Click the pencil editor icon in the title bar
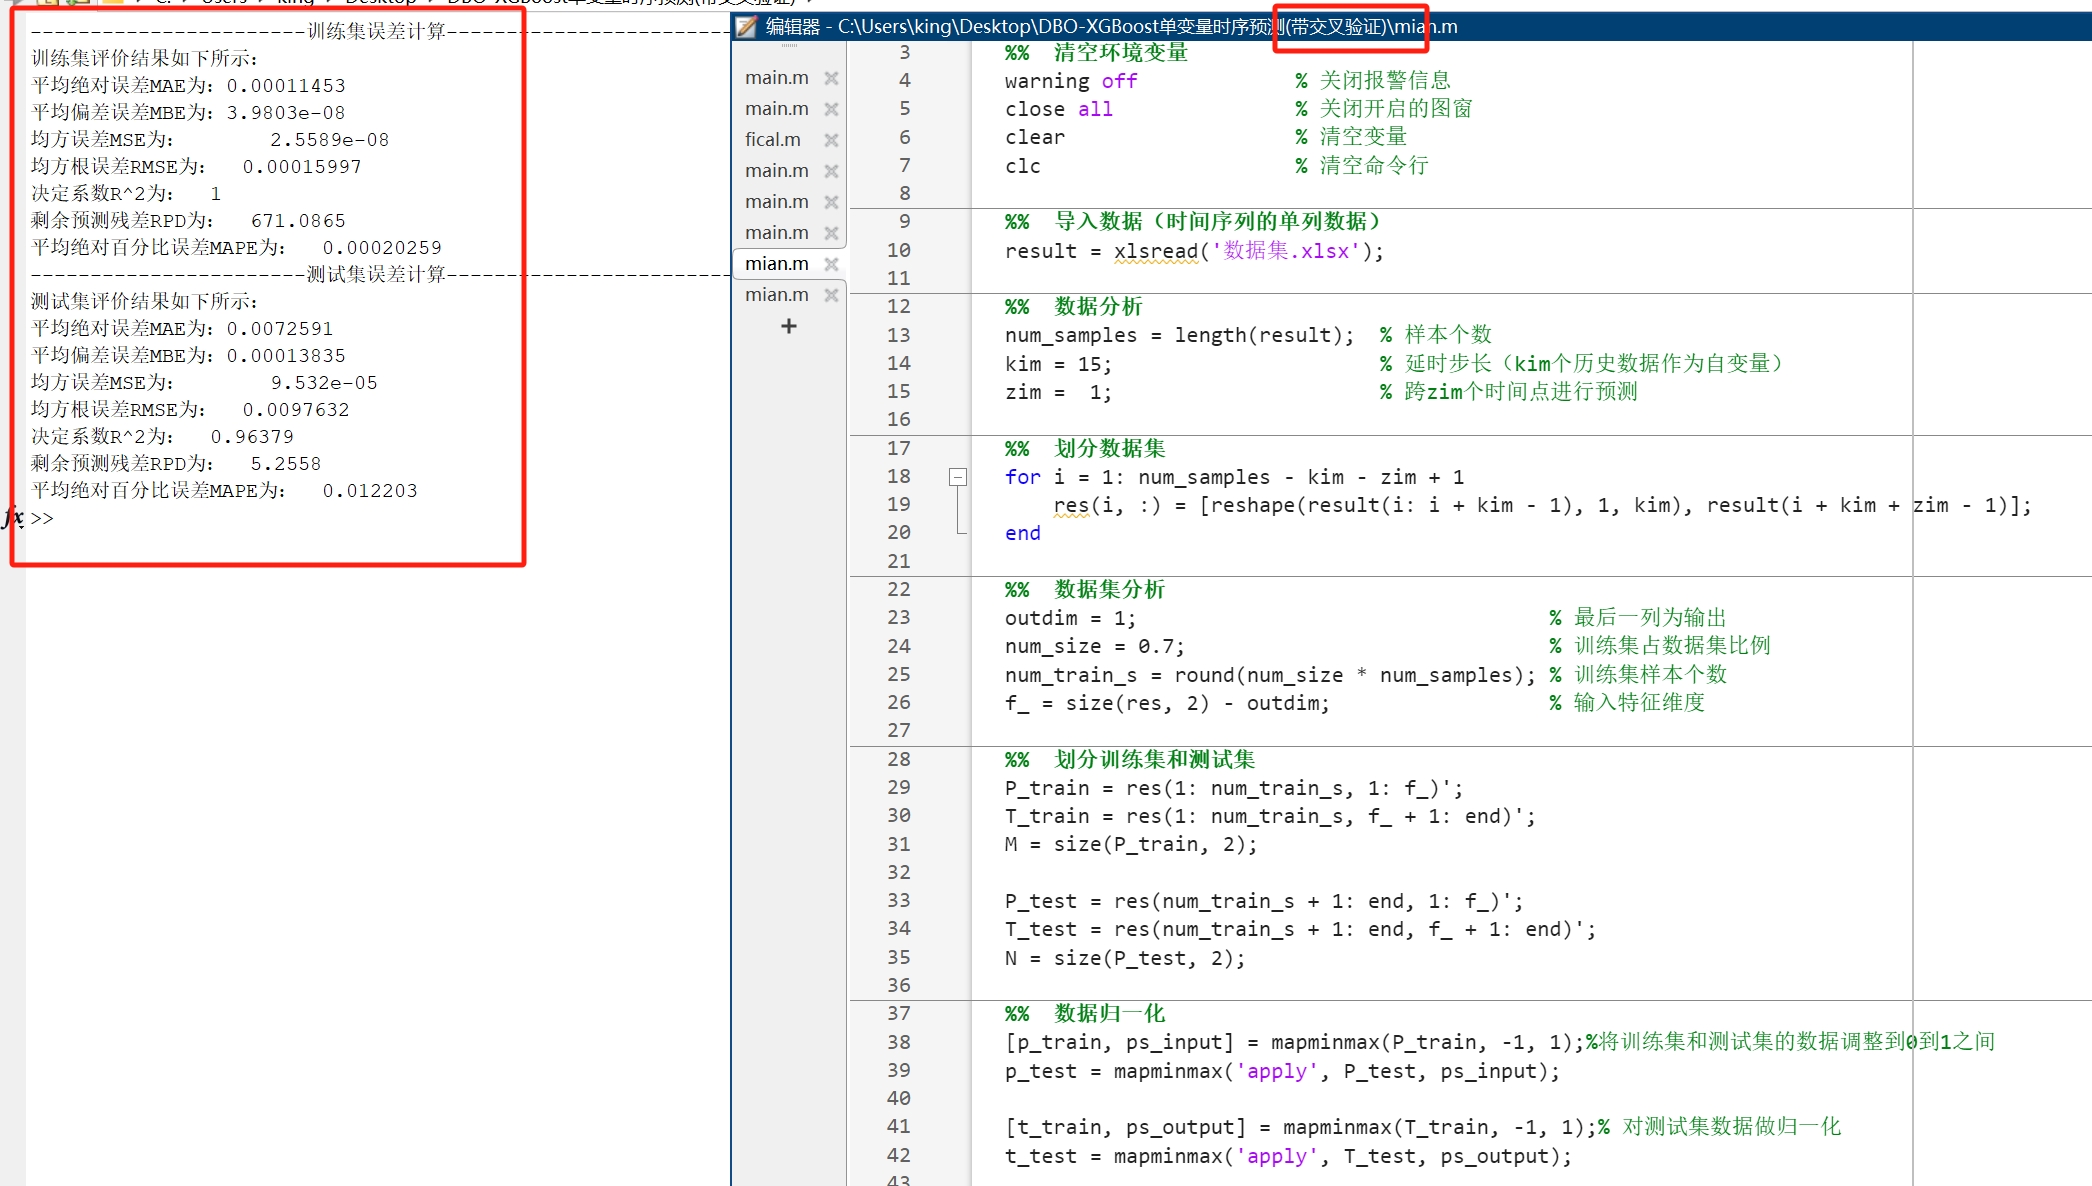This screenshot has height=1186, width=2092. pos(745,27)
